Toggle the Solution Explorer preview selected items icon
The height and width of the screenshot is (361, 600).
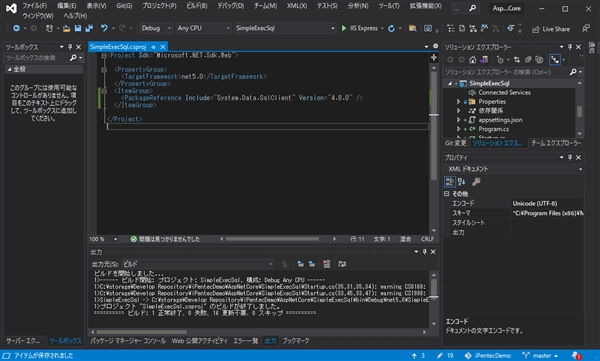pyautogui.click(x=555, y=60)
